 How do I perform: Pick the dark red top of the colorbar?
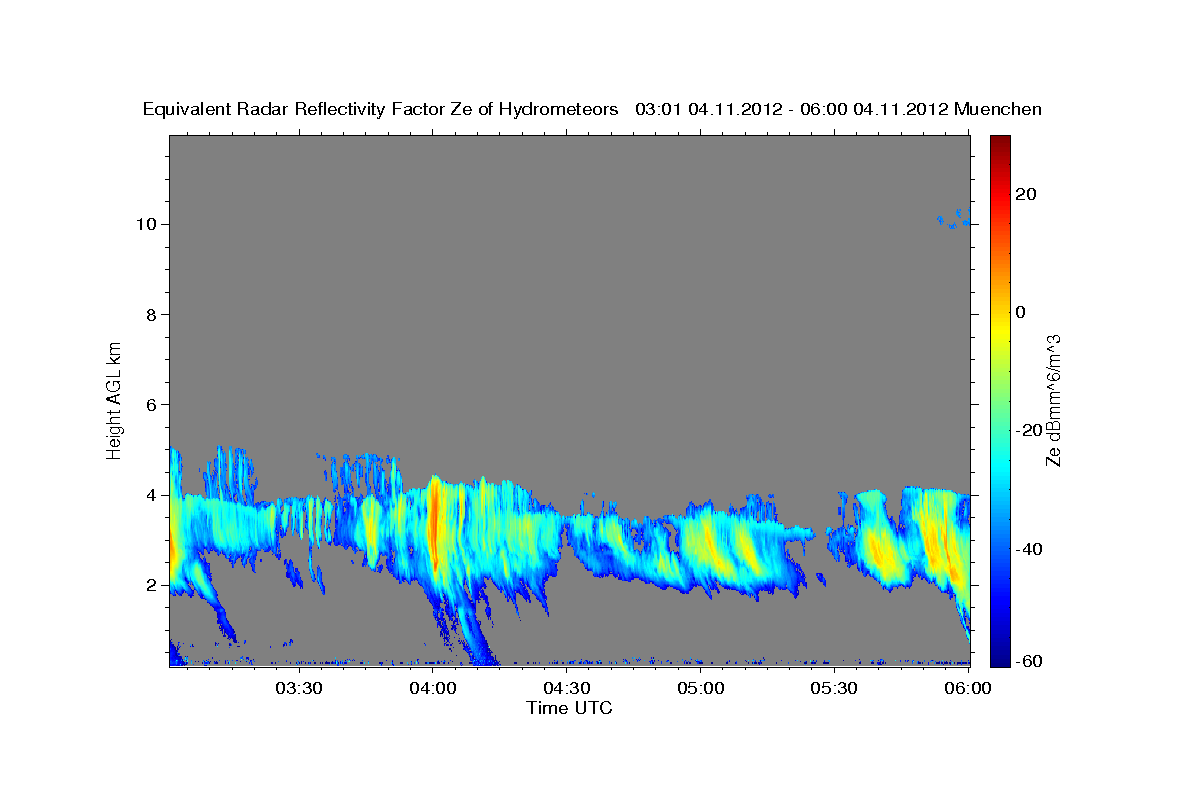point(1000,143)
